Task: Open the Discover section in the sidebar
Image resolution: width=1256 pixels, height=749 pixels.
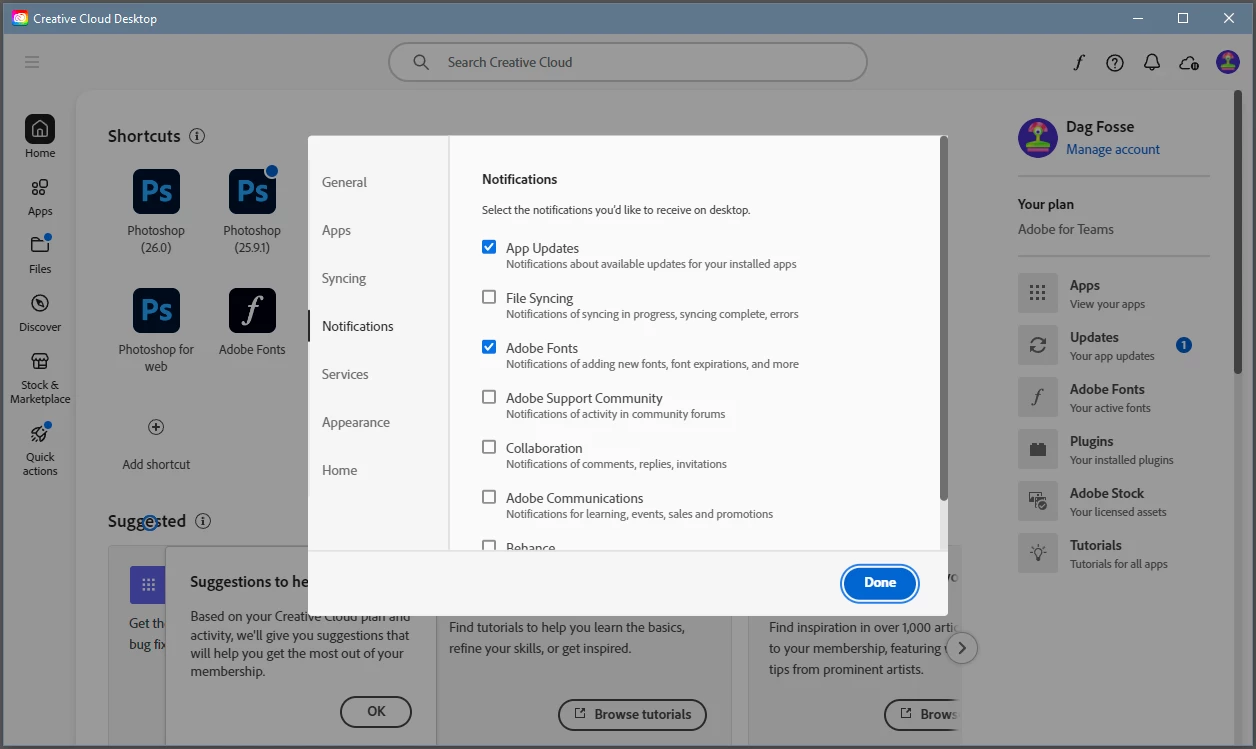Action: (x=40, y=313)
